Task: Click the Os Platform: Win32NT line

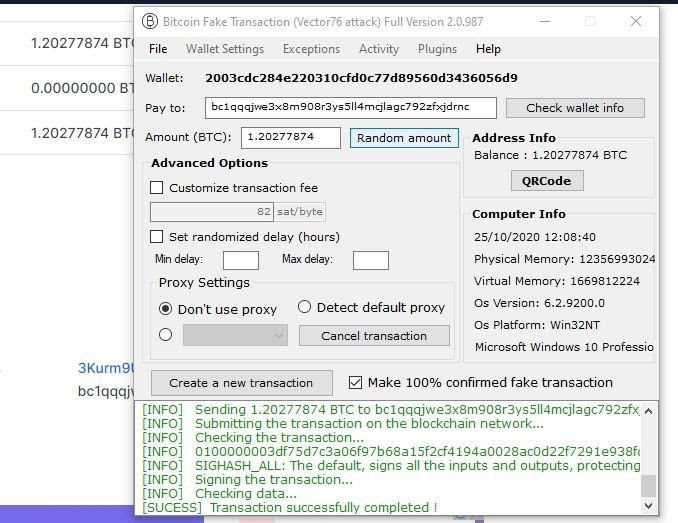Action: (537, 325)
